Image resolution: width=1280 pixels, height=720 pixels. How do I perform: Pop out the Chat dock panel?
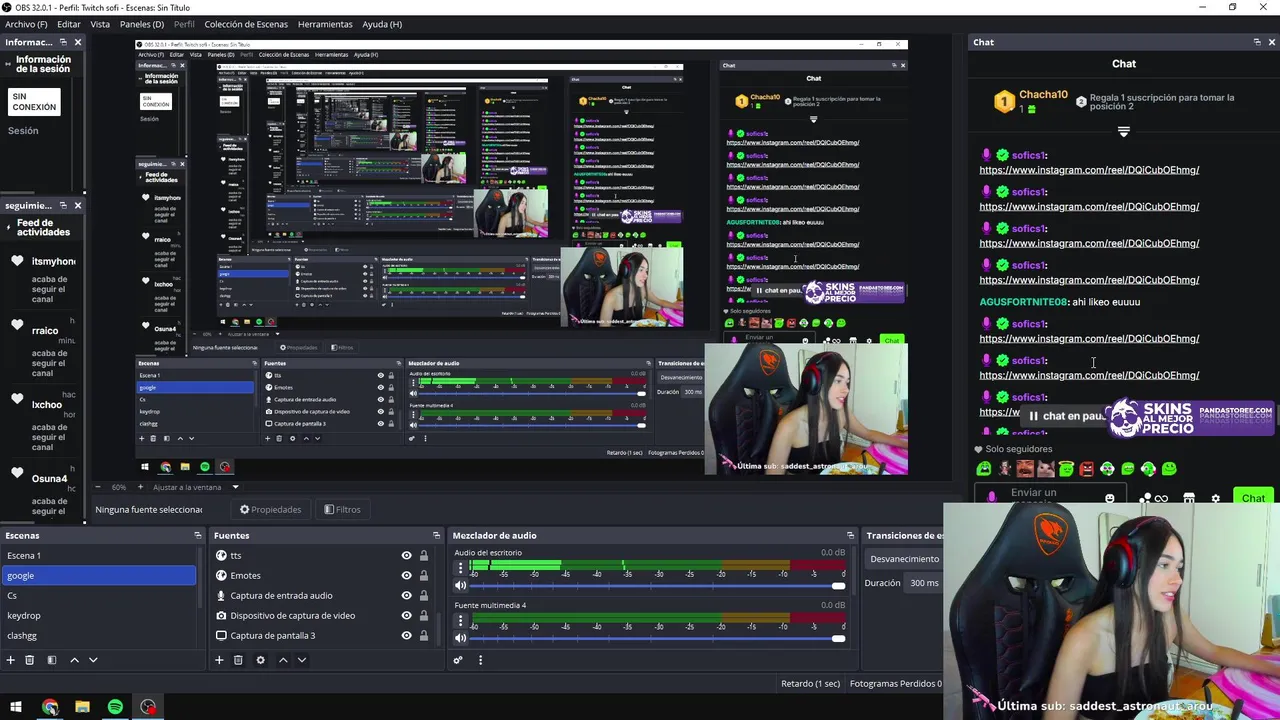tap(1257, 42)
